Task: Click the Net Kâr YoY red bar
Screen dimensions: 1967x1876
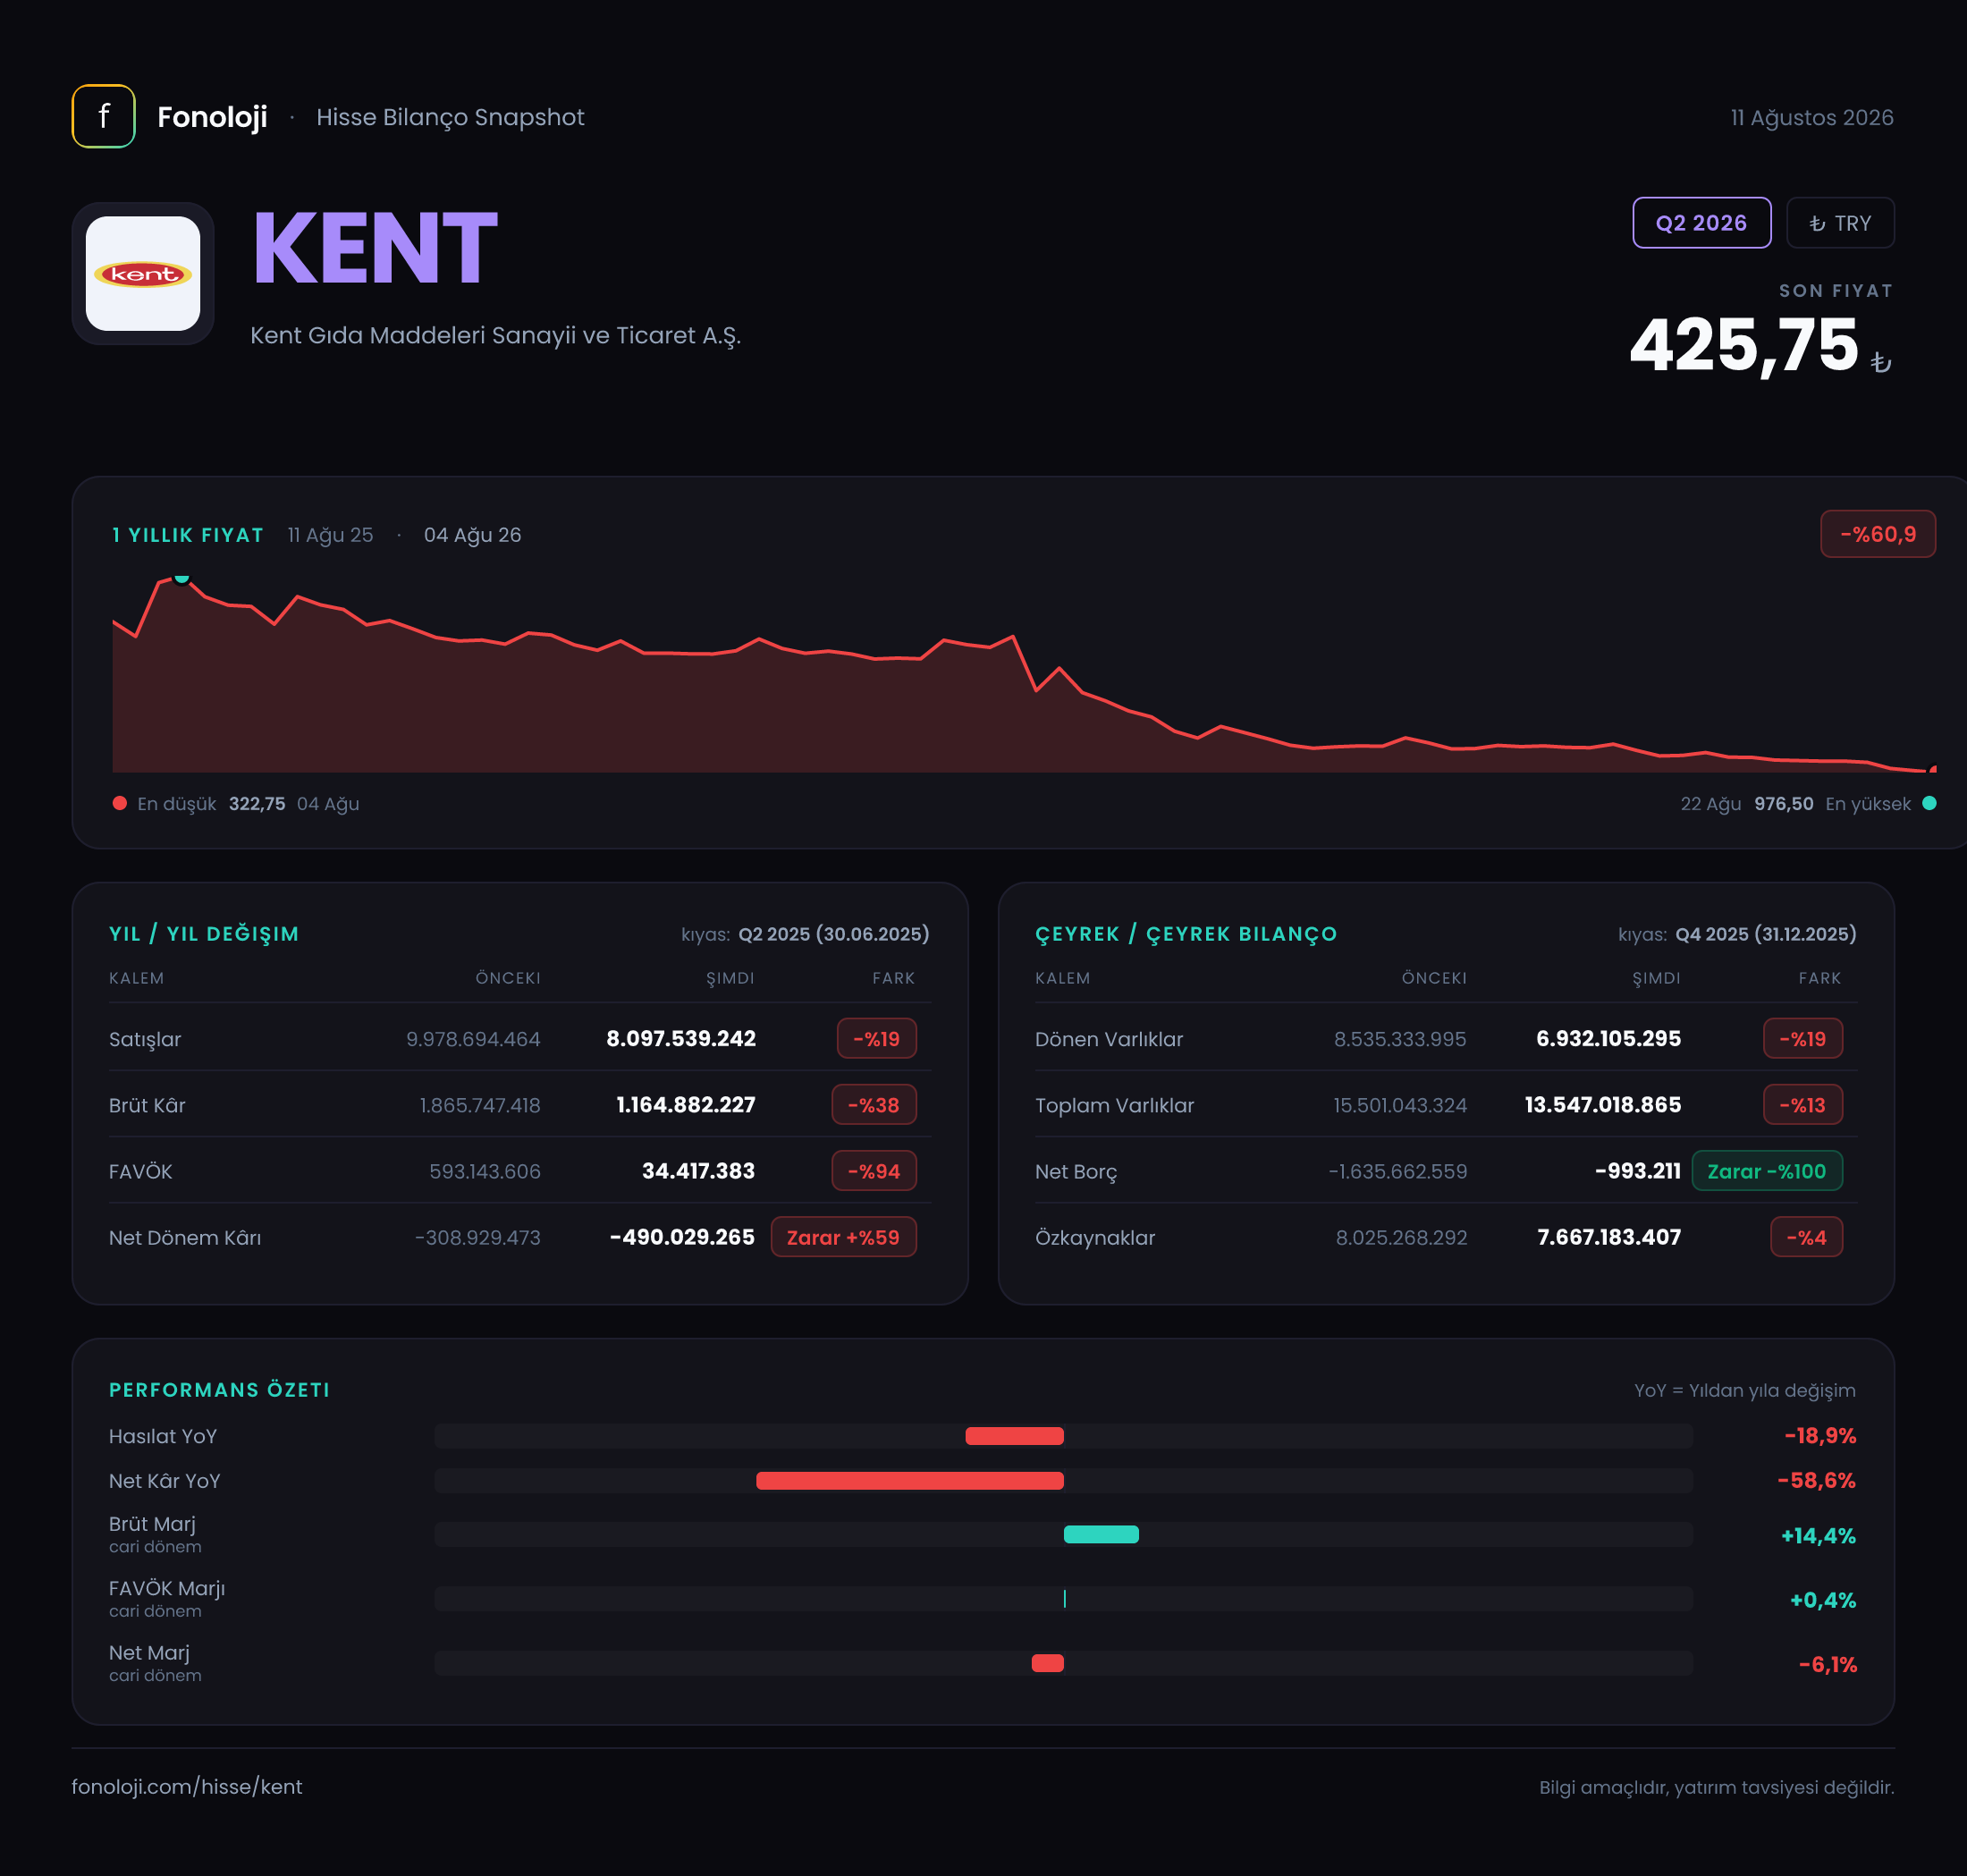Action: [910, 1480]
